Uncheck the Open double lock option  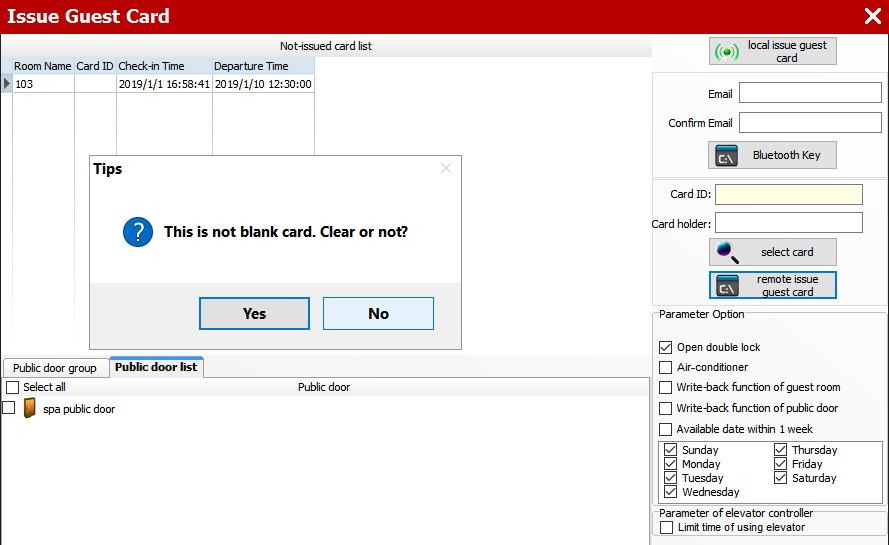tap(666, 347)
